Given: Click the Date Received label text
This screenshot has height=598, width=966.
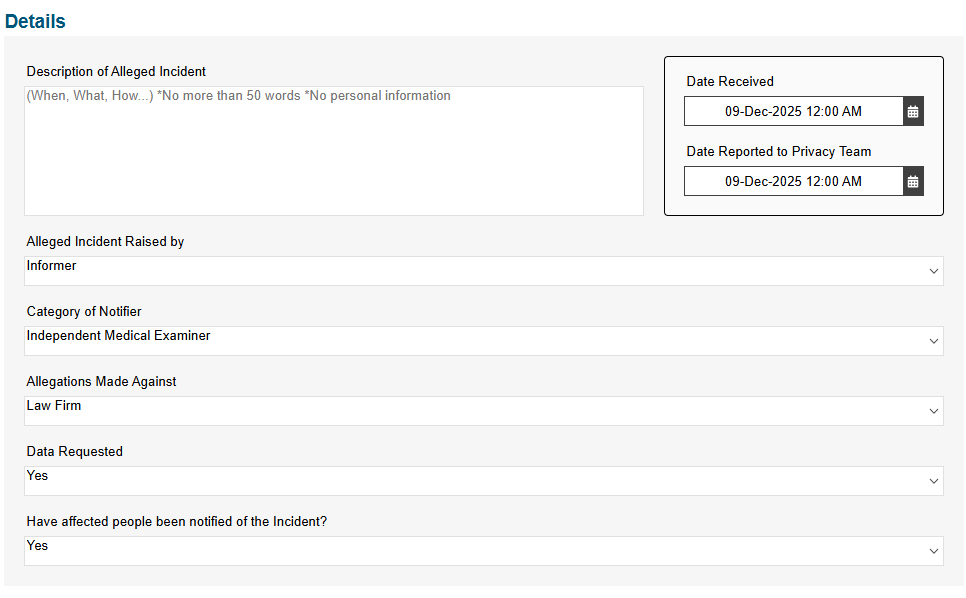Looking at the screenshot, I should click(x=730, y=81).
